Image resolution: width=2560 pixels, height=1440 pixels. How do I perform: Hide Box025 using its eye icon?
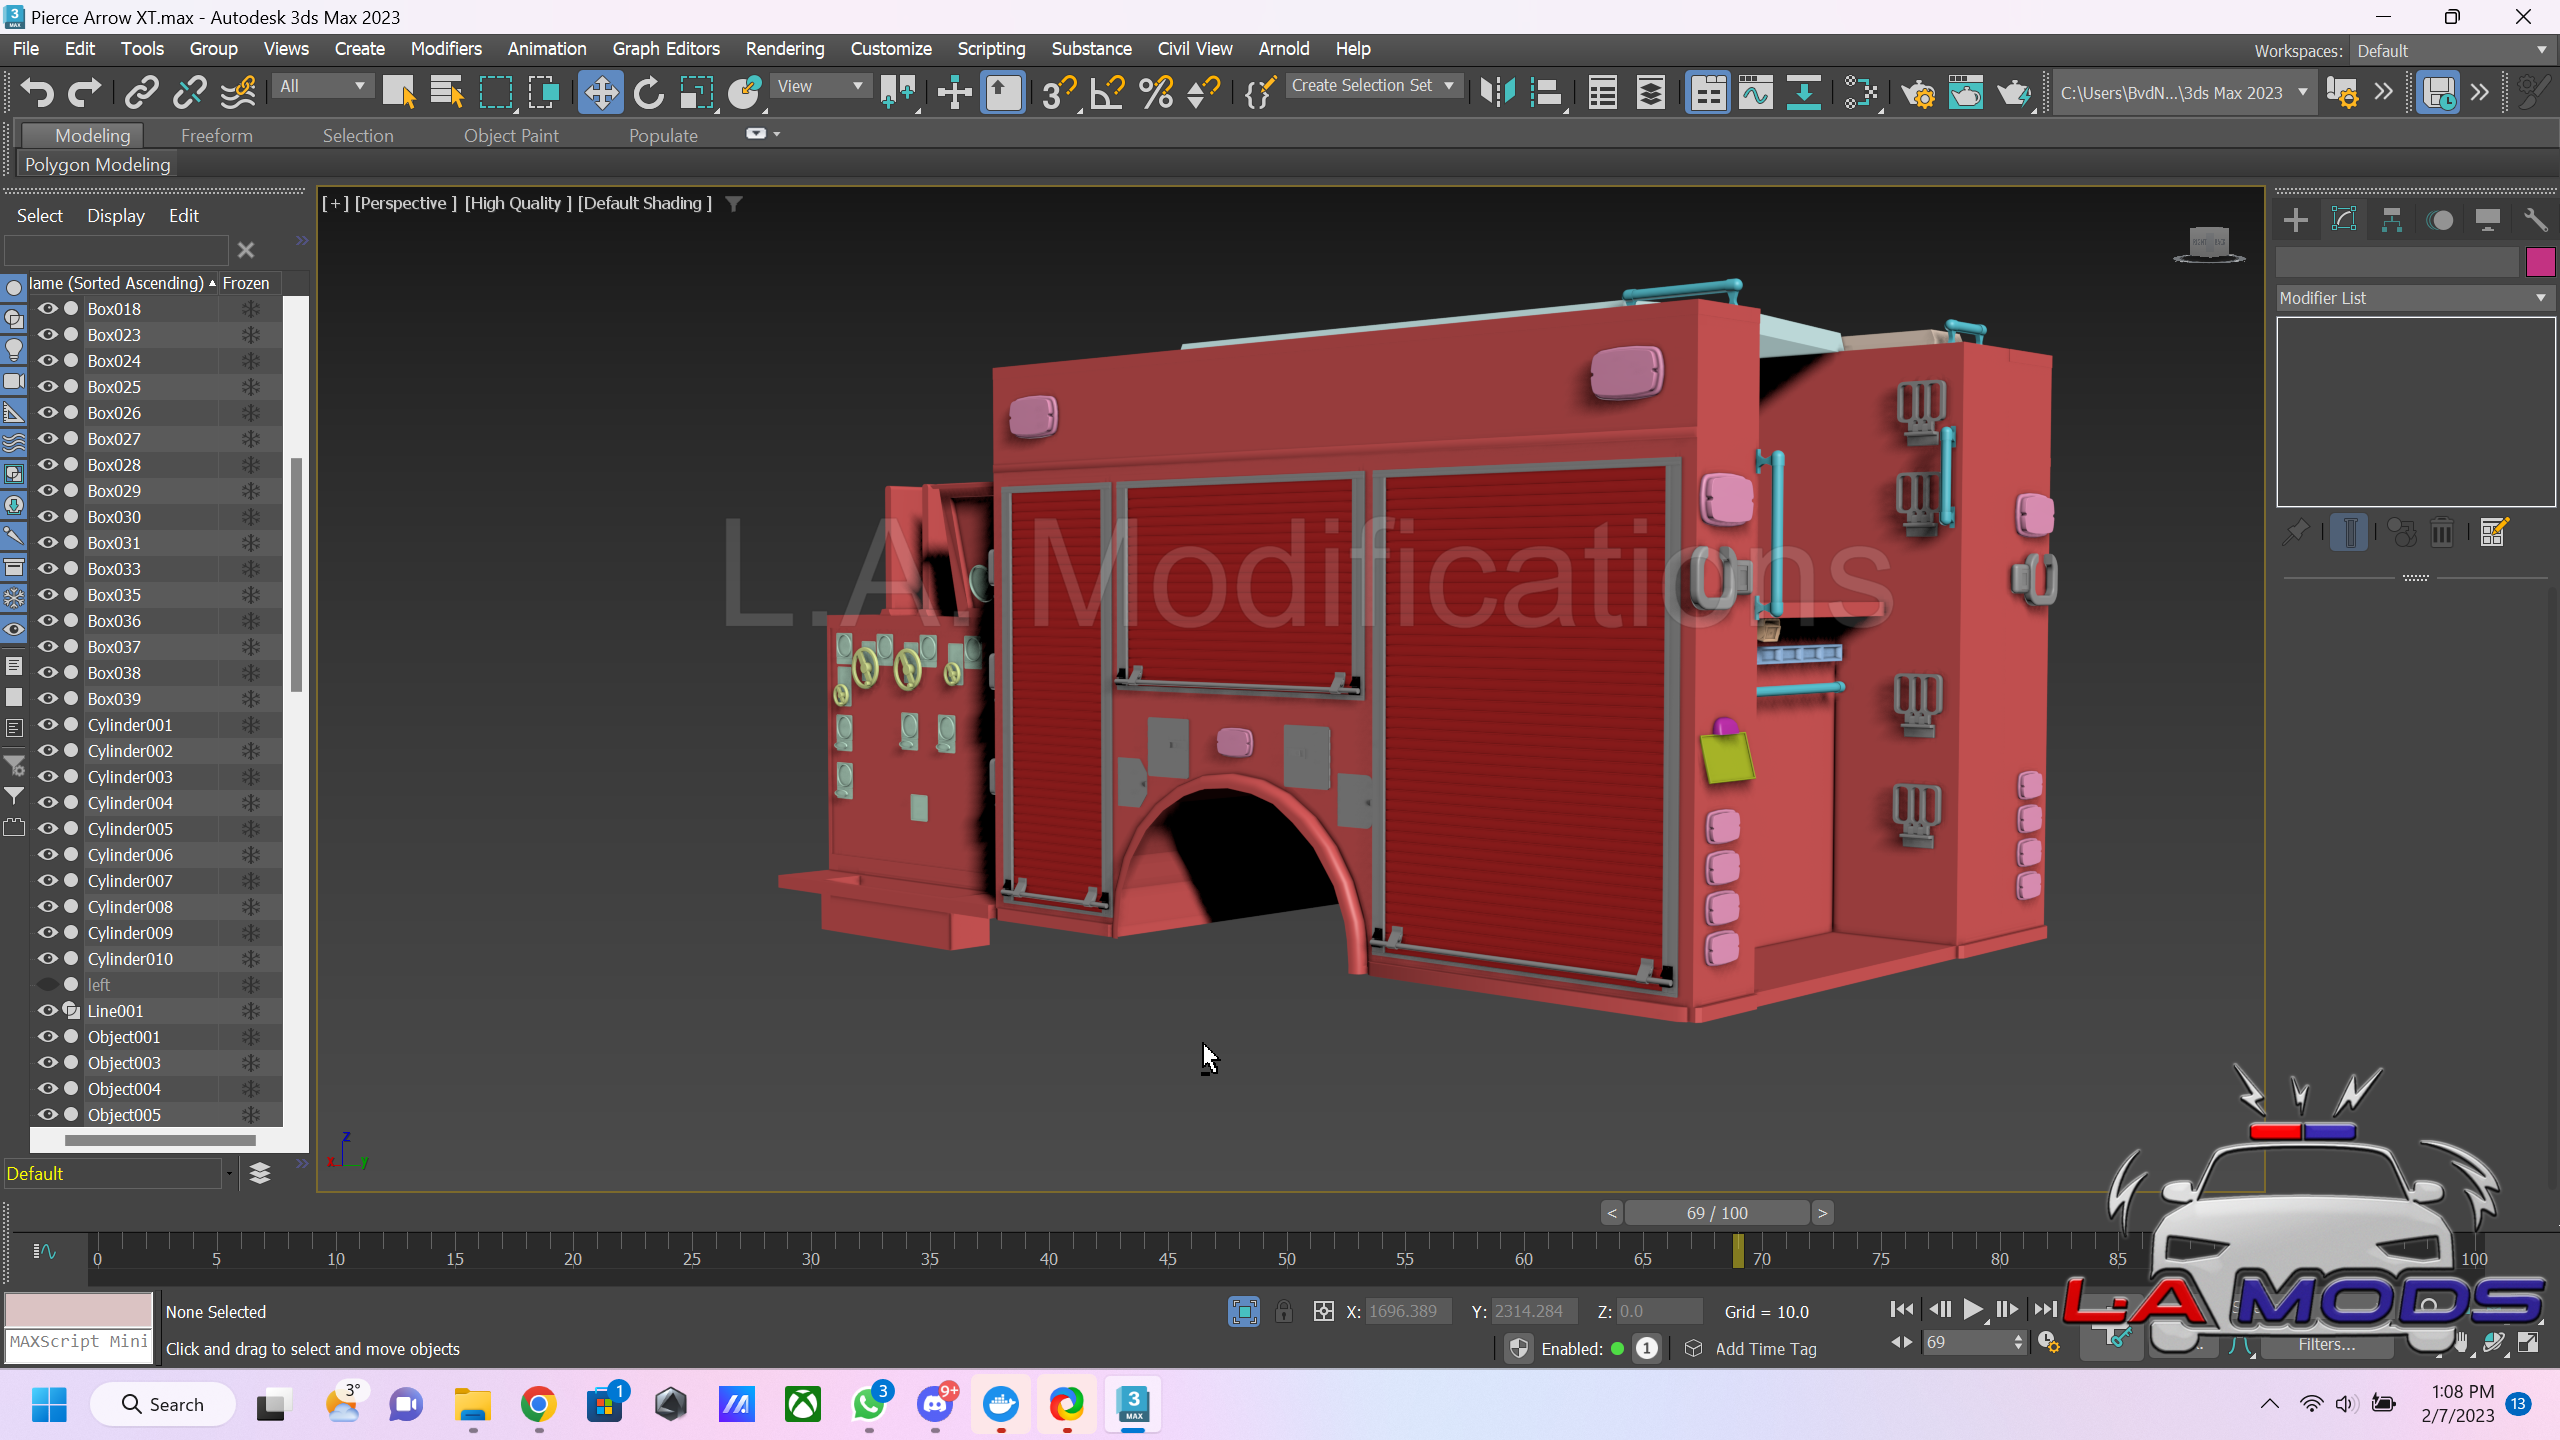tap(47, 386)
